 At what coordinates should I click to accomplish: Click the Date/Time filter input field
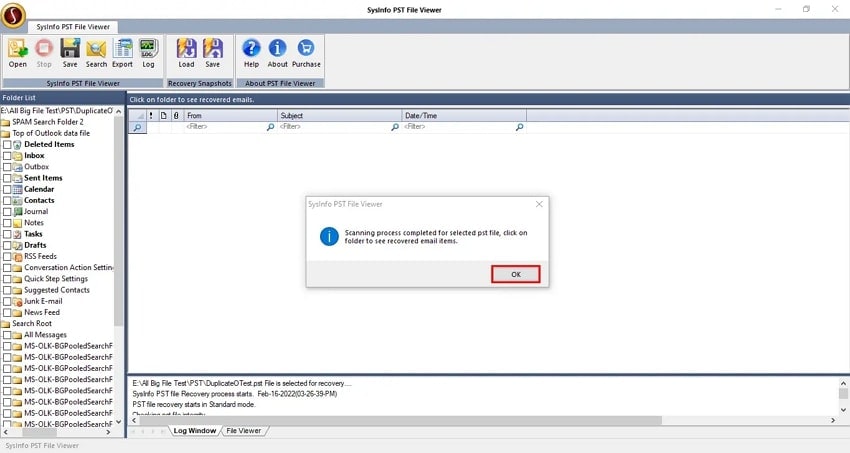tap(459, 127)
